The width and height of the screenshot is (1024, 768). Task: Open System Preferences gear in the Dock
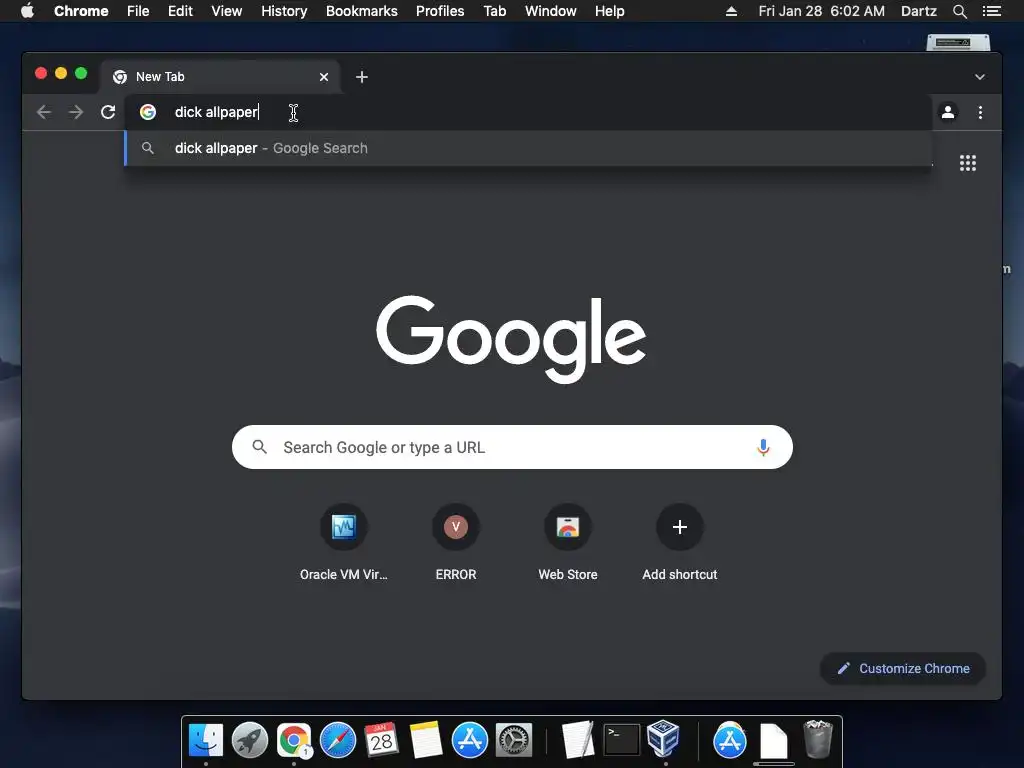tap(514, 740)
